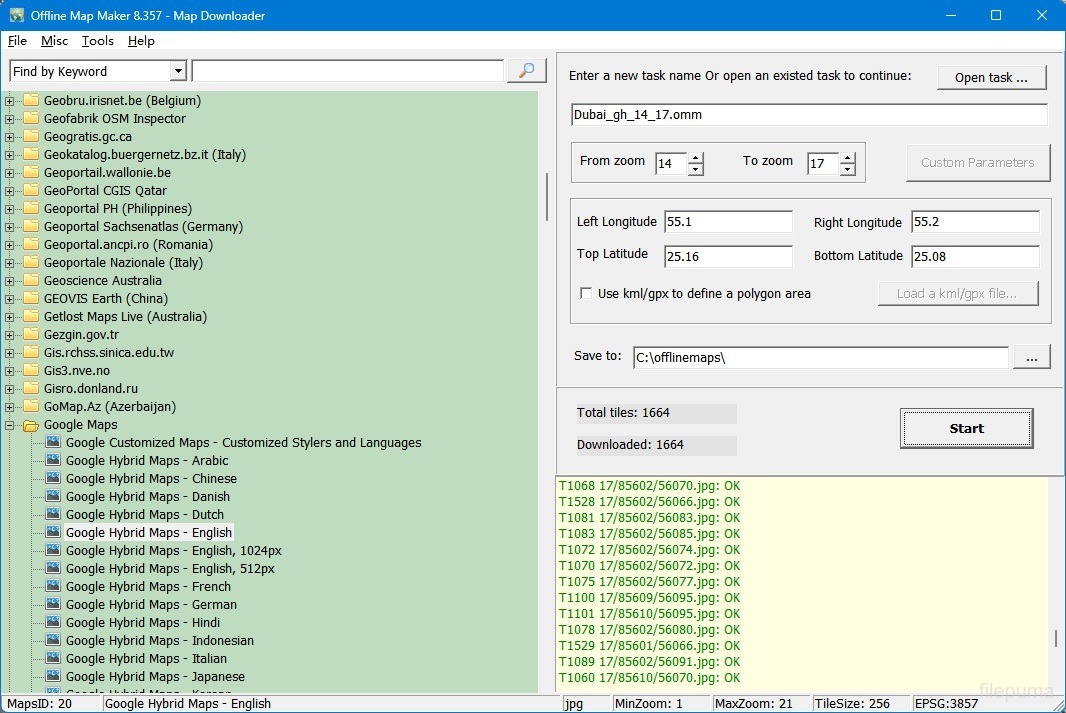
Task: Open the Find by Keyword dropdown
Action: pyautogui.click(x=178, y=72)
